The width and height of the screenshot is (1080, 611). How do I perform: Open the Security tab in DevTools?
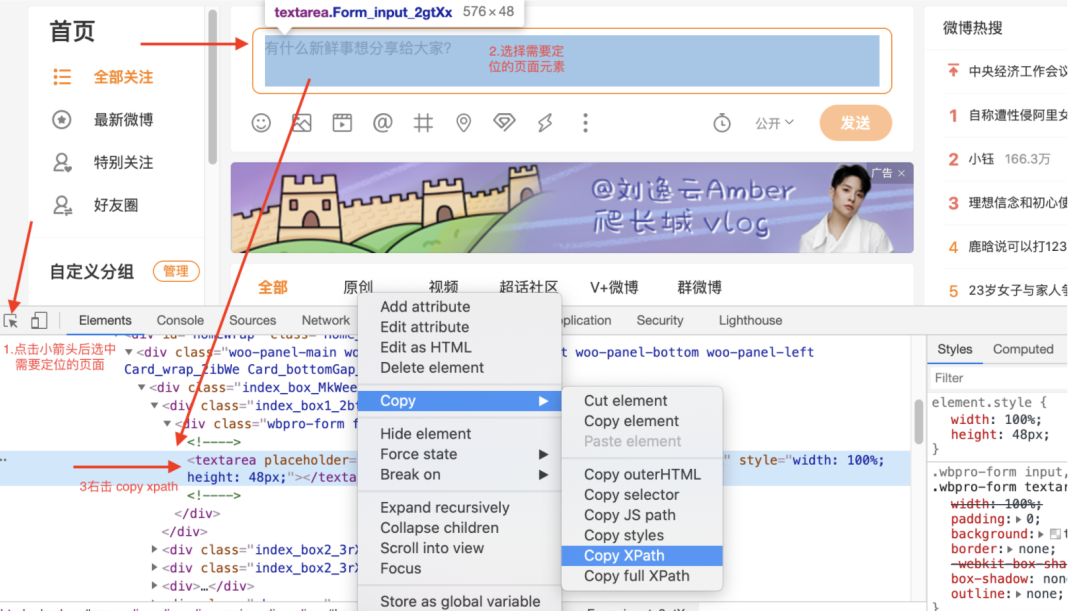660,320
